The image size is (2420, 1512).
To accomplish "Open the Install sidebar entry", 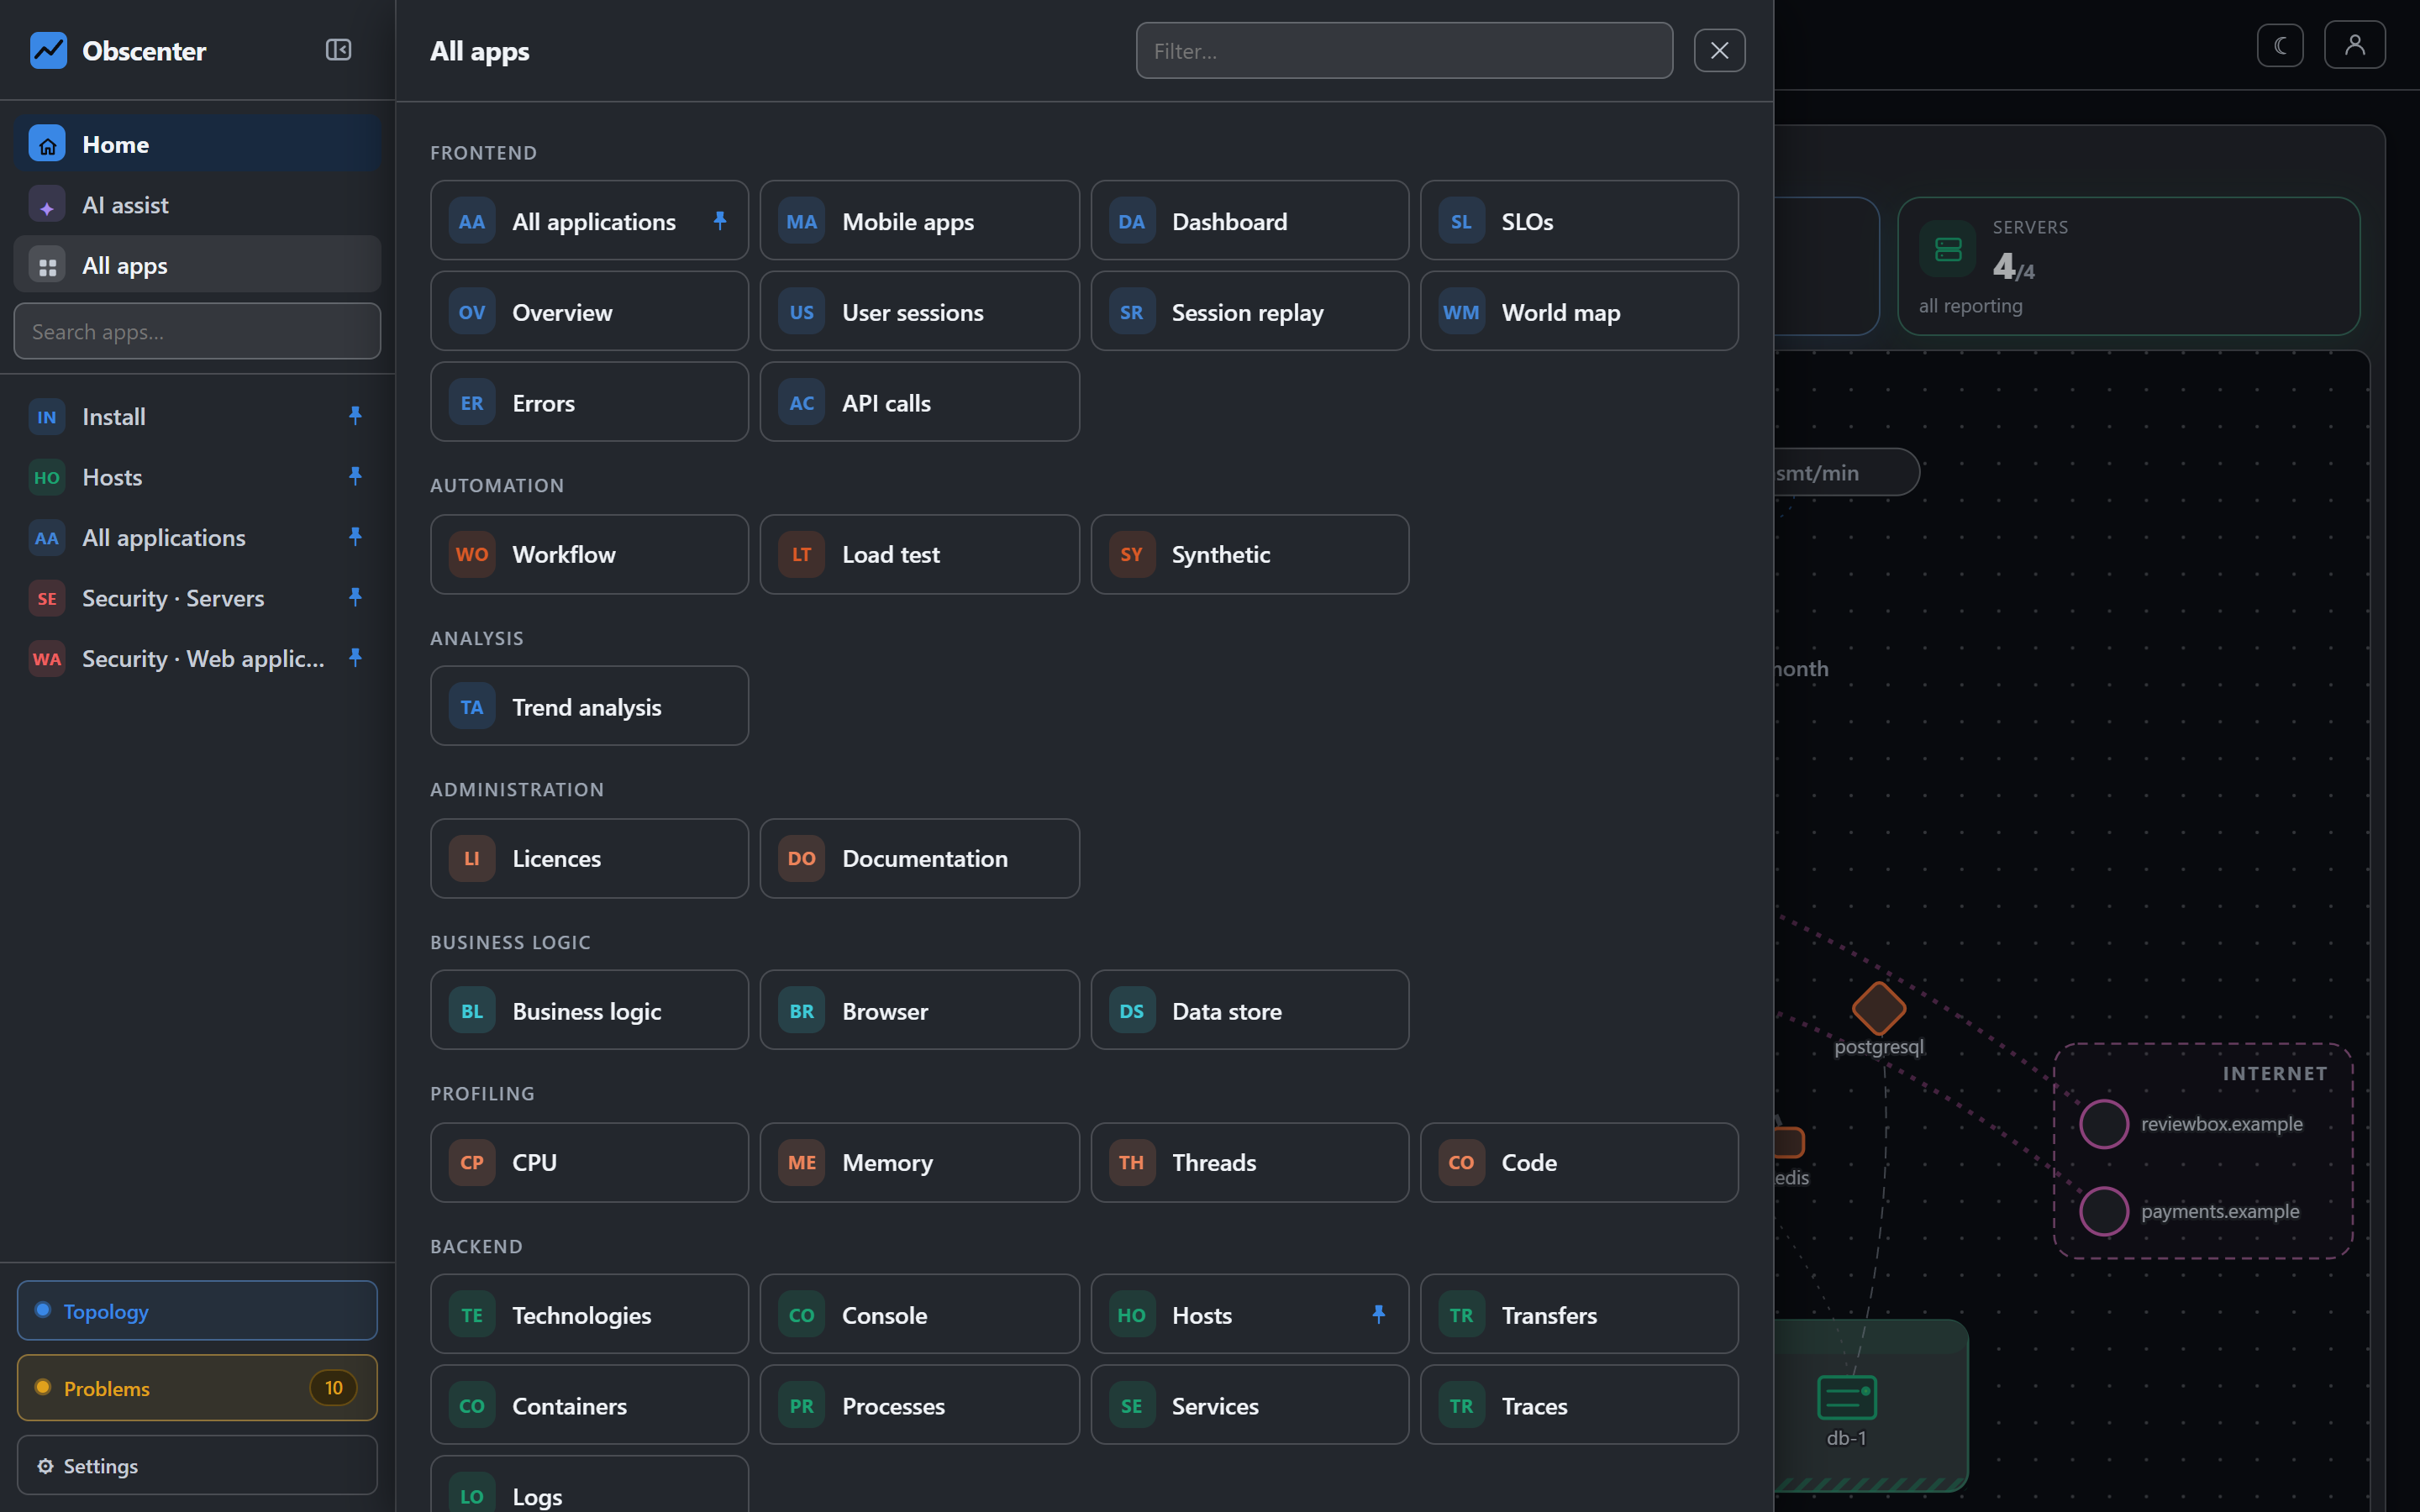I will [x=197, y=416].
